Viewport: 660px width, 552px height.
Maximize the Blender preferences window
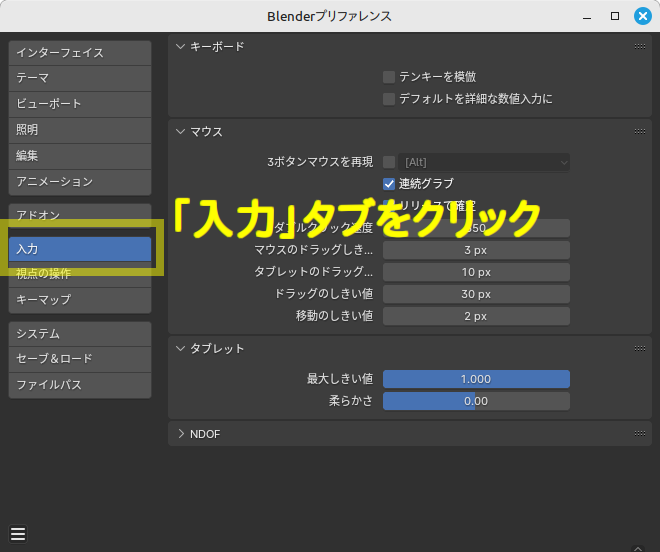(615, 16)
